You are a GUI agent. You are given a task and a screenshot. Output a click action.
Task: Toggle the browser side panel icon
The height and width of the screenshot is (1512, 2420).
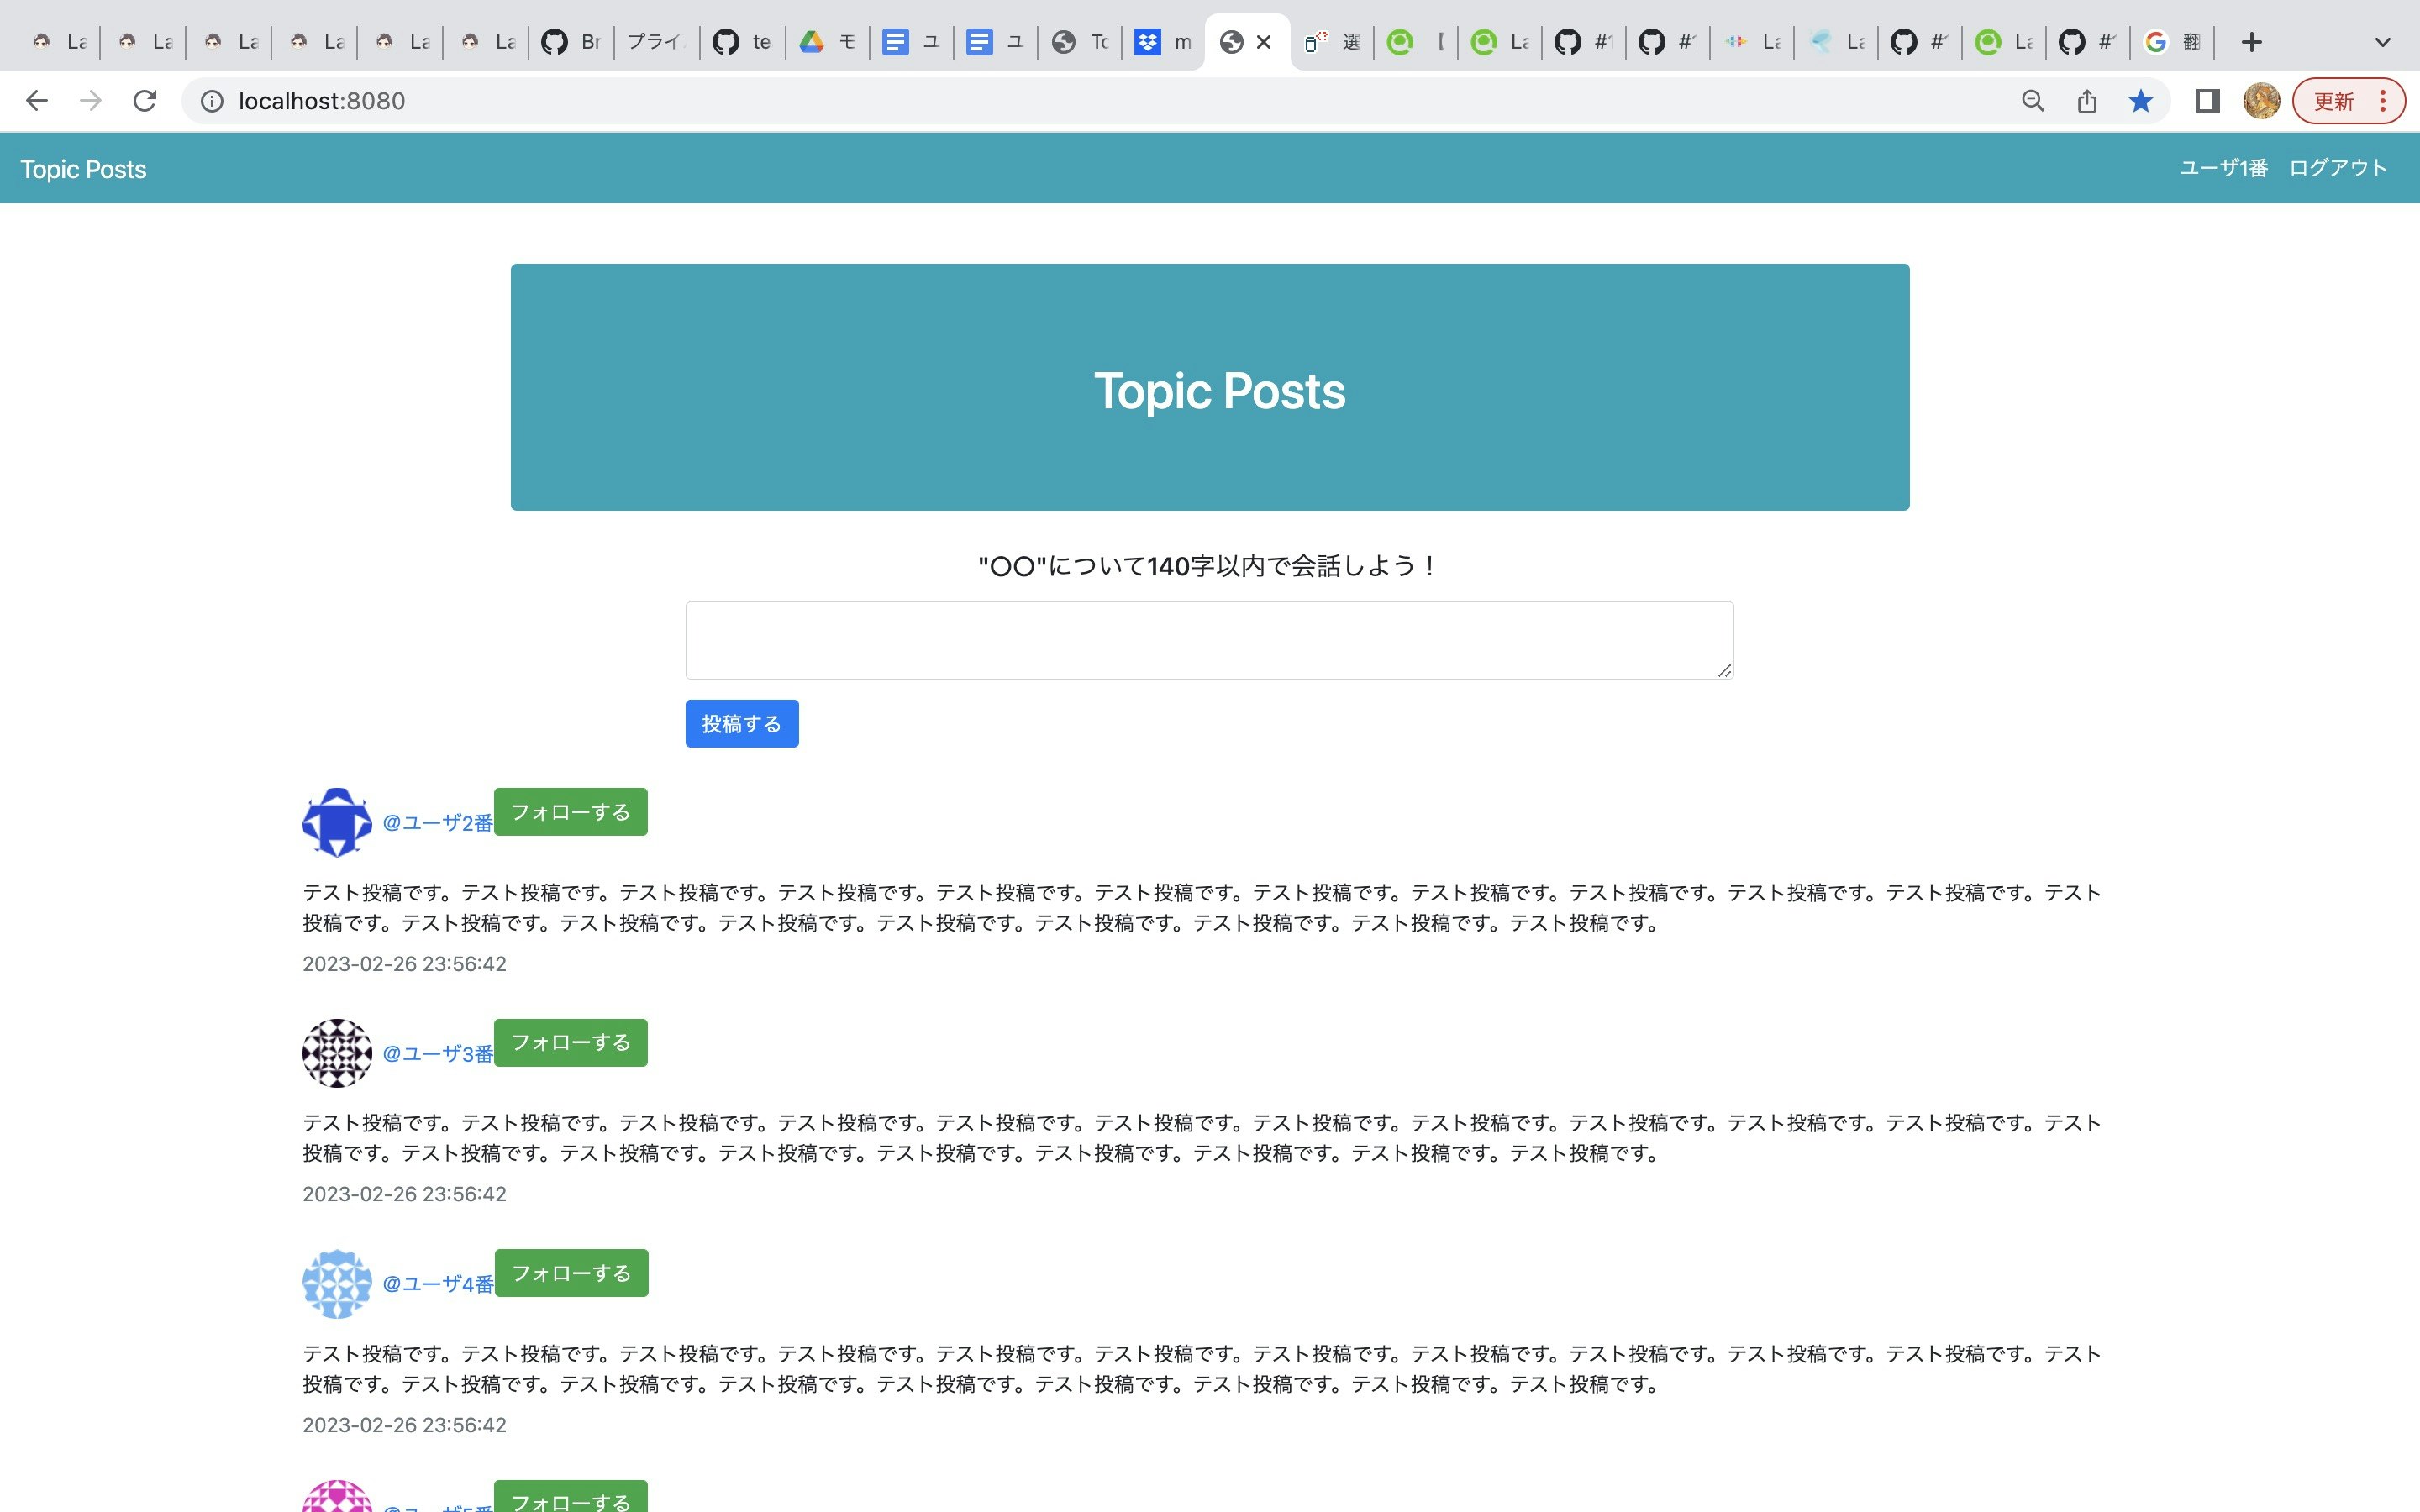tap(2207, 101)
